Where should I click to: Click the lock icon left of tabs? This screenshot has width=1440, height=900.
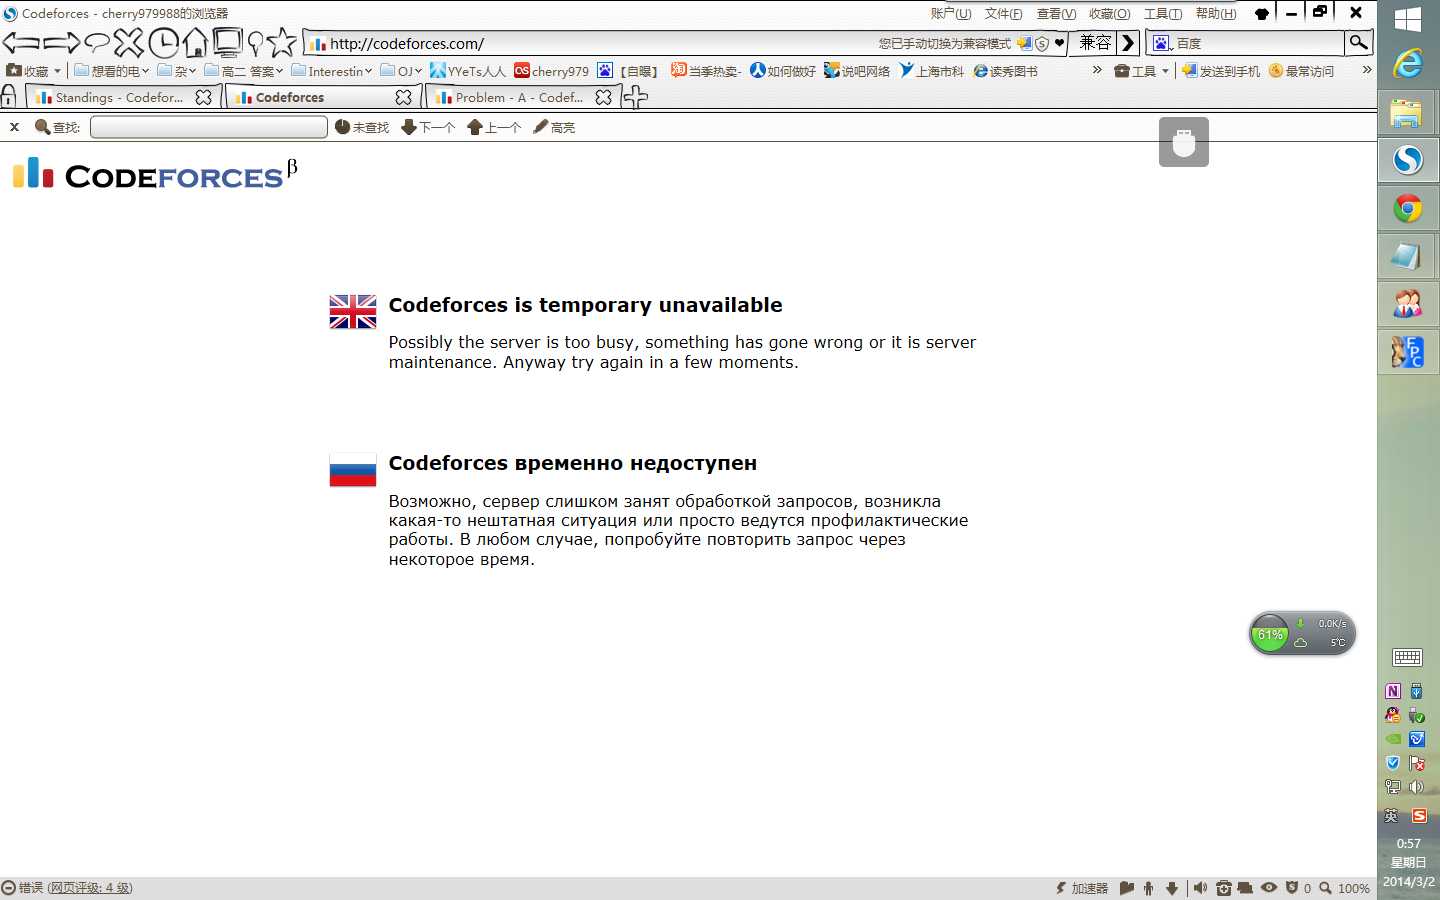pos(9,97)
